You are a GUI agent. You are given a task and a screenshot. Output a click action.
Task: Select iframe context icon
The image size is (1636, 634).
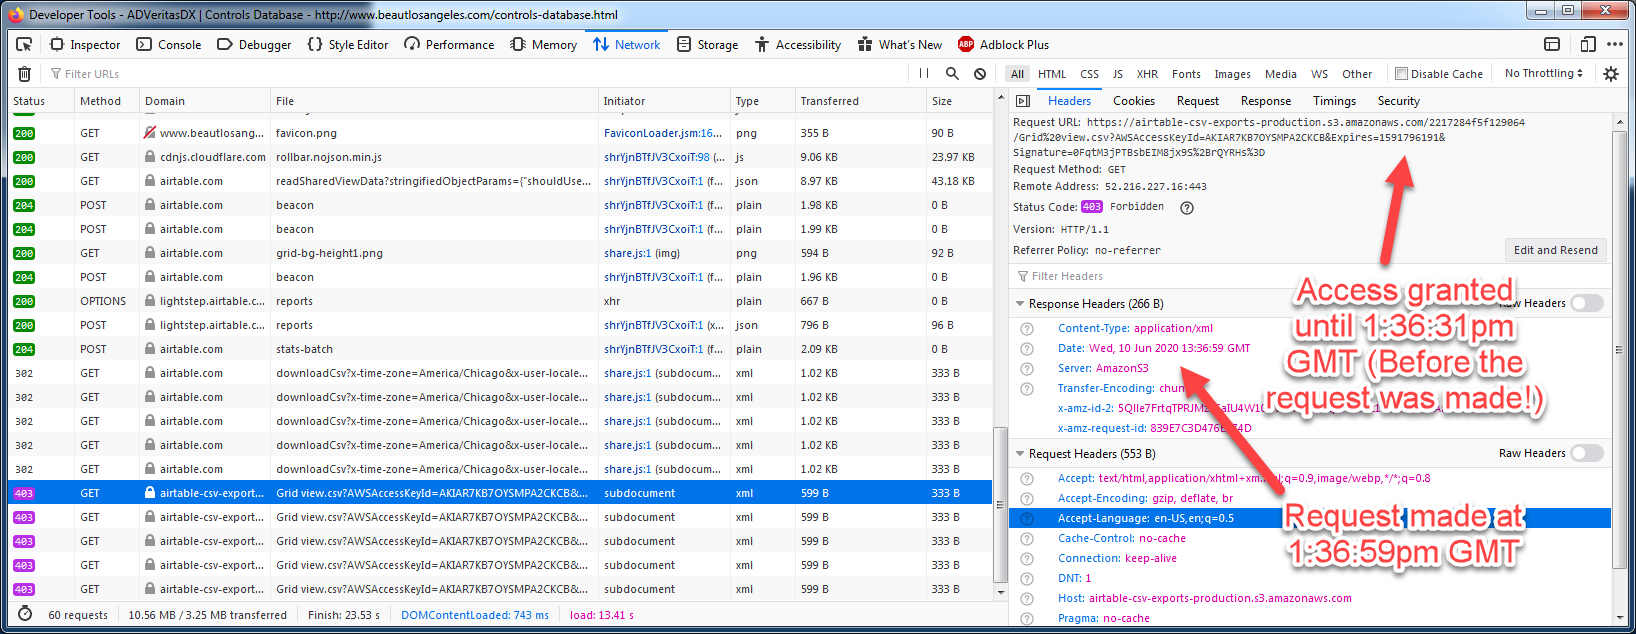point(1552,44)
